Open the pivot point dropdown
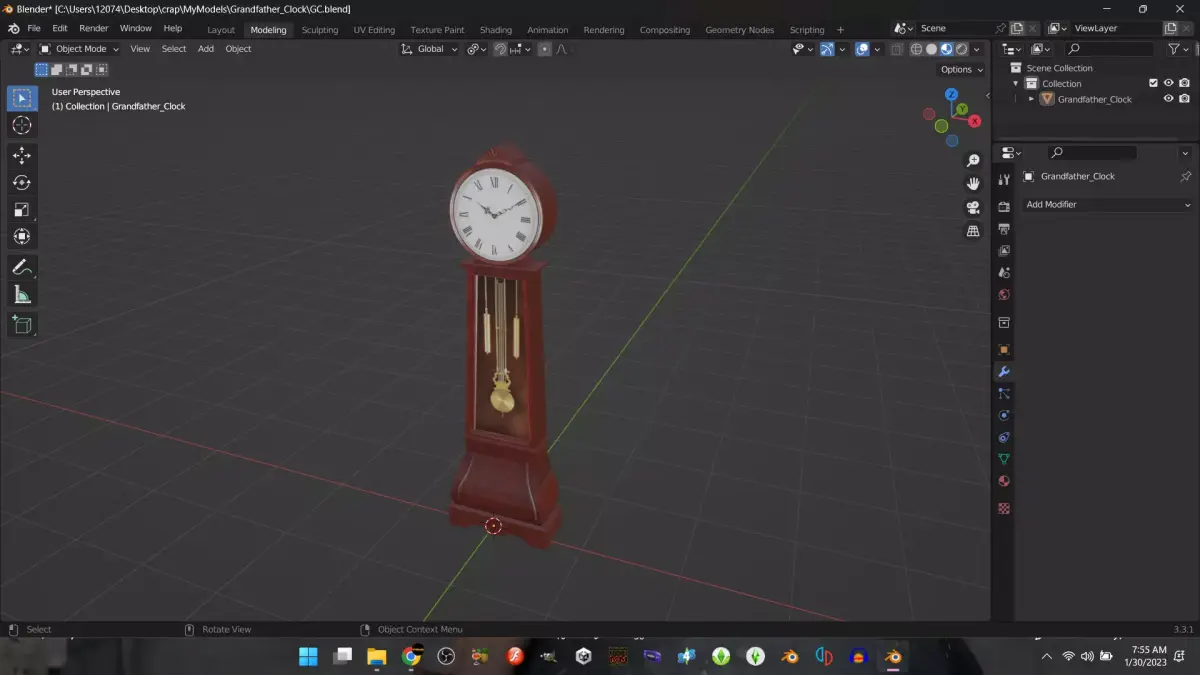This screenshot has height=675, width=1200. 476,49
